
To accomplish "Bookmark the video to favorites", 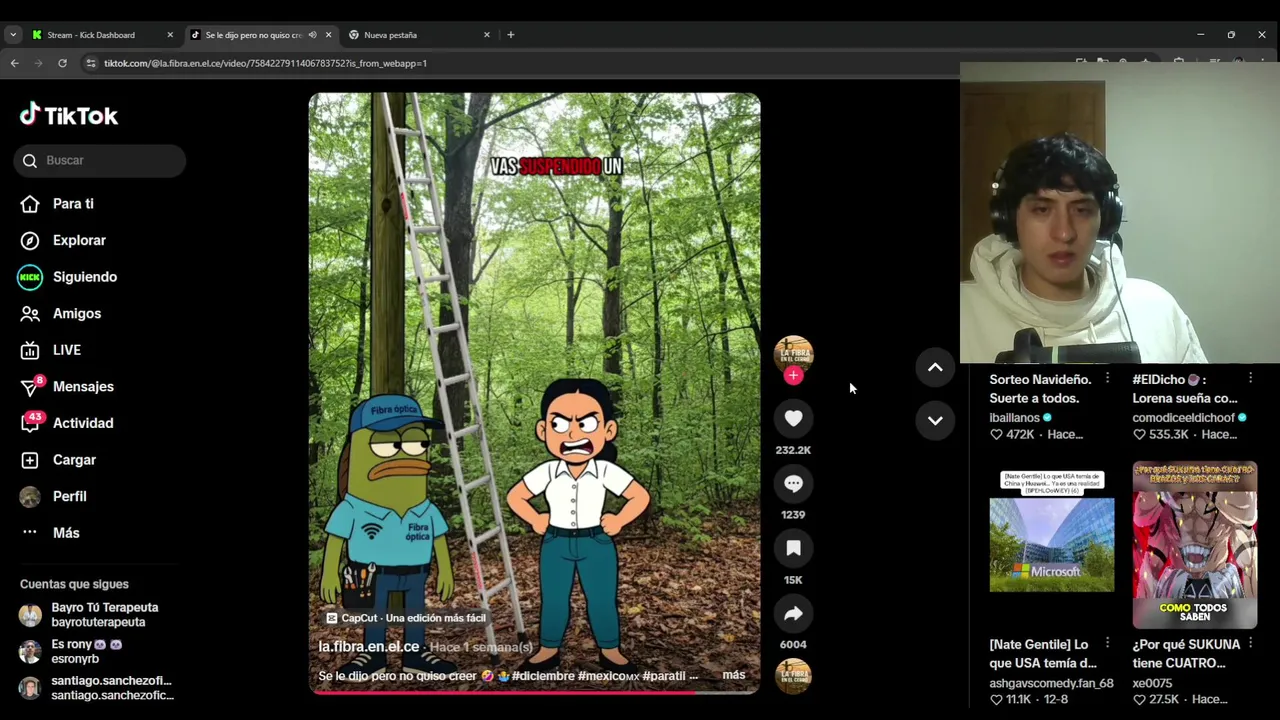I will [793, 548].
